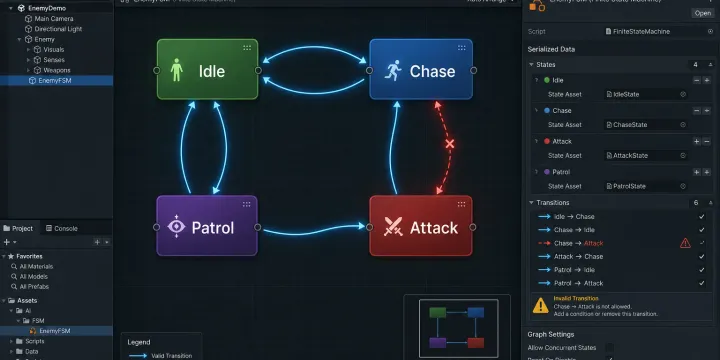This screenshot has width=720, height=360.
Task: Click the Chase node's running figure icon
Action: point(393,71)
